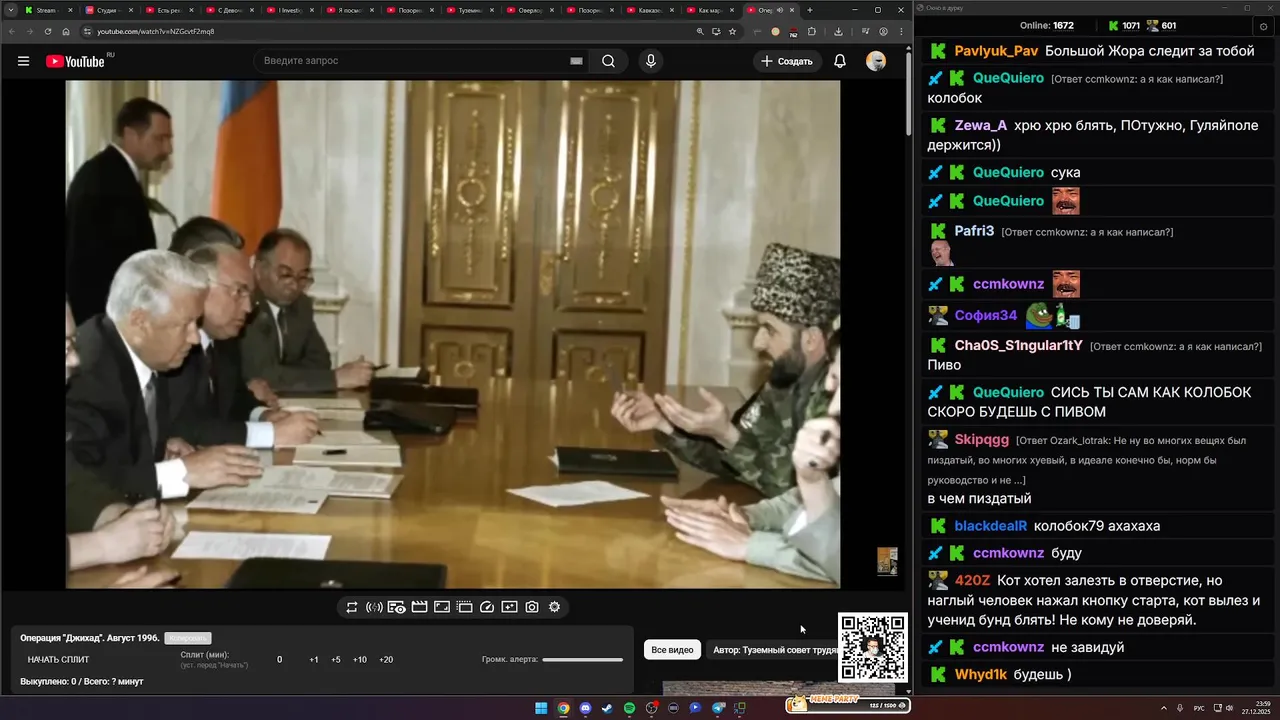Switch to the Investig tab

pyautogui.click(x=290, y=10)
